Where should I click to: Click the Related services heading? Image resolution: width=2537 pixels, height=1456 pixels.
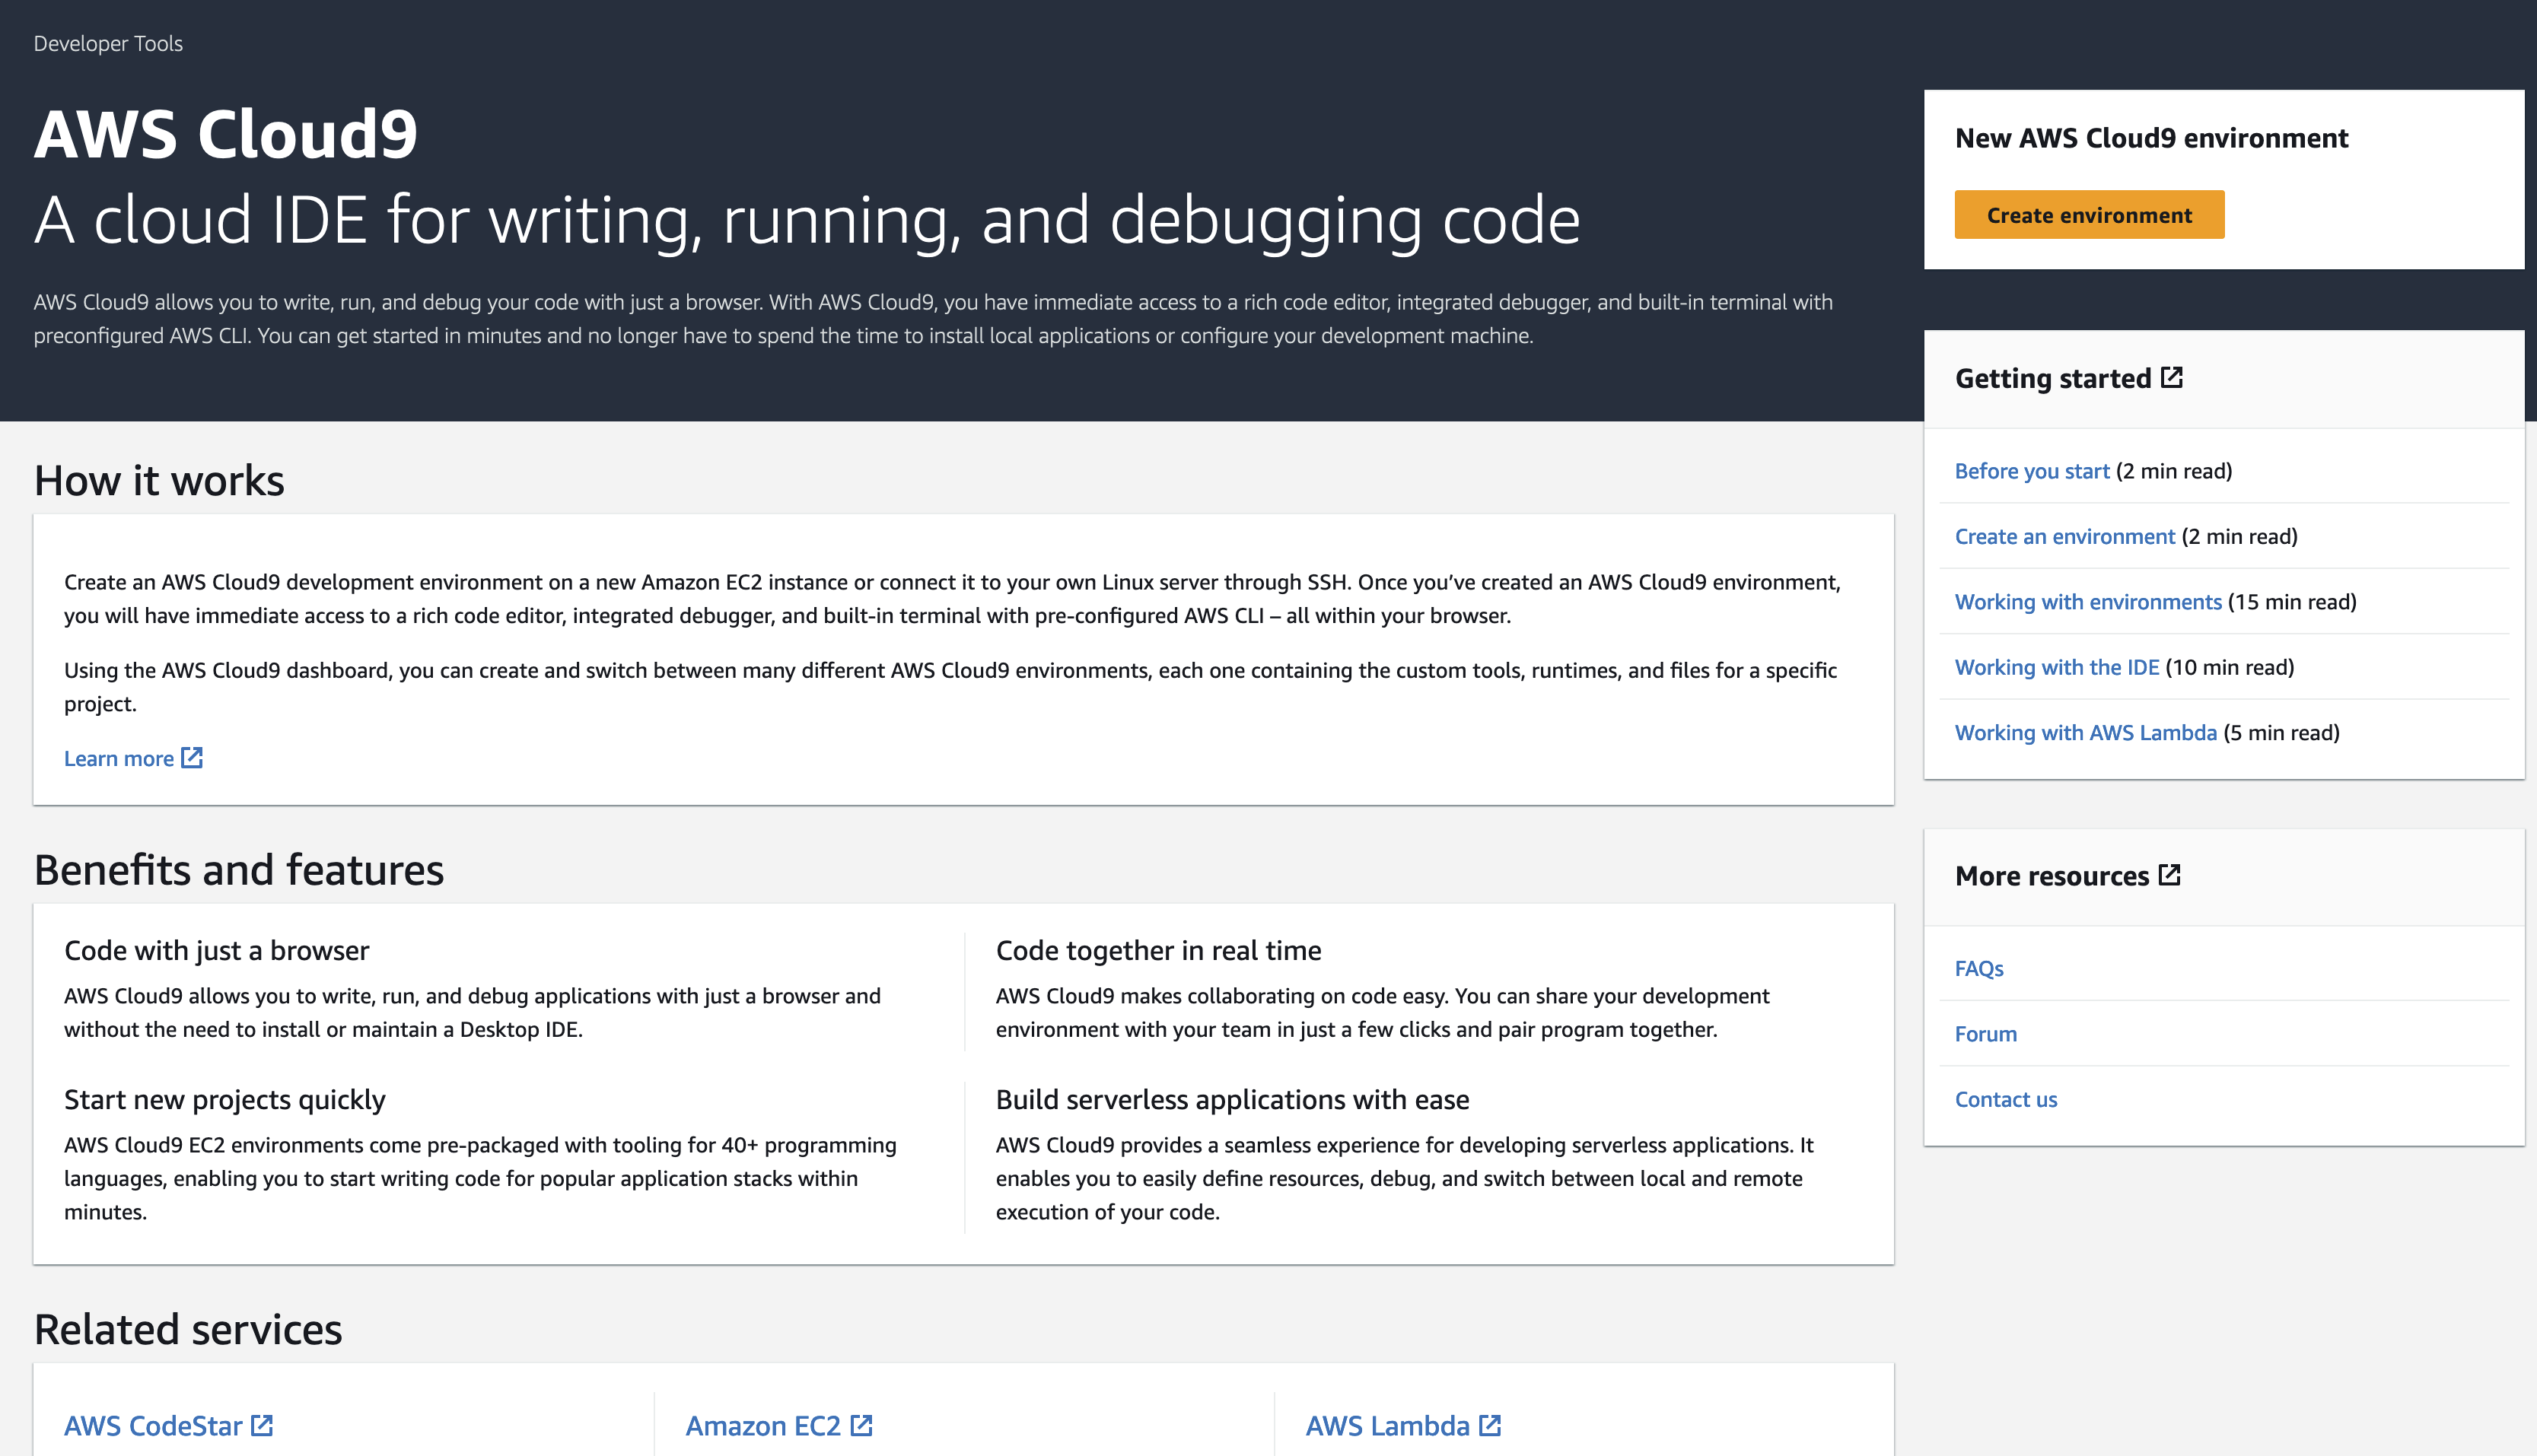click(x=188, y=1330)
